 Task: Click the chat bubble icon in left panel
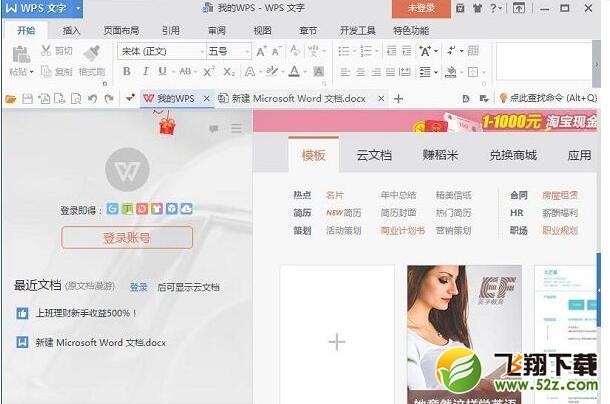click(x=214, y=128)
